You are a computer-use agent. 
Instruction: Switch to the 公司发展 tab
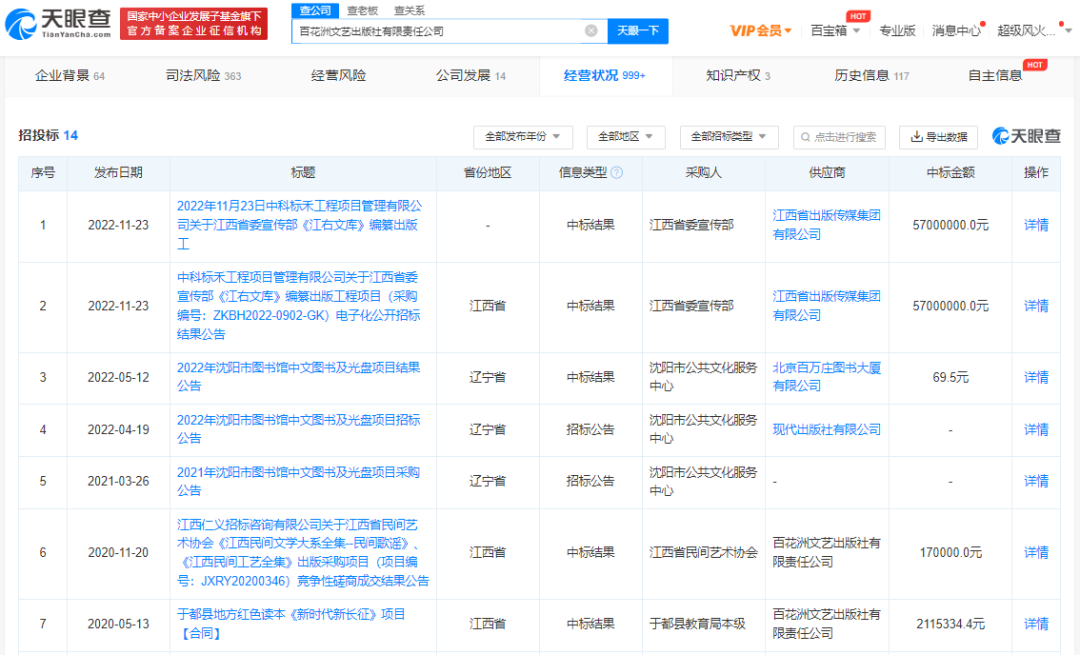(x=471, y=76)
